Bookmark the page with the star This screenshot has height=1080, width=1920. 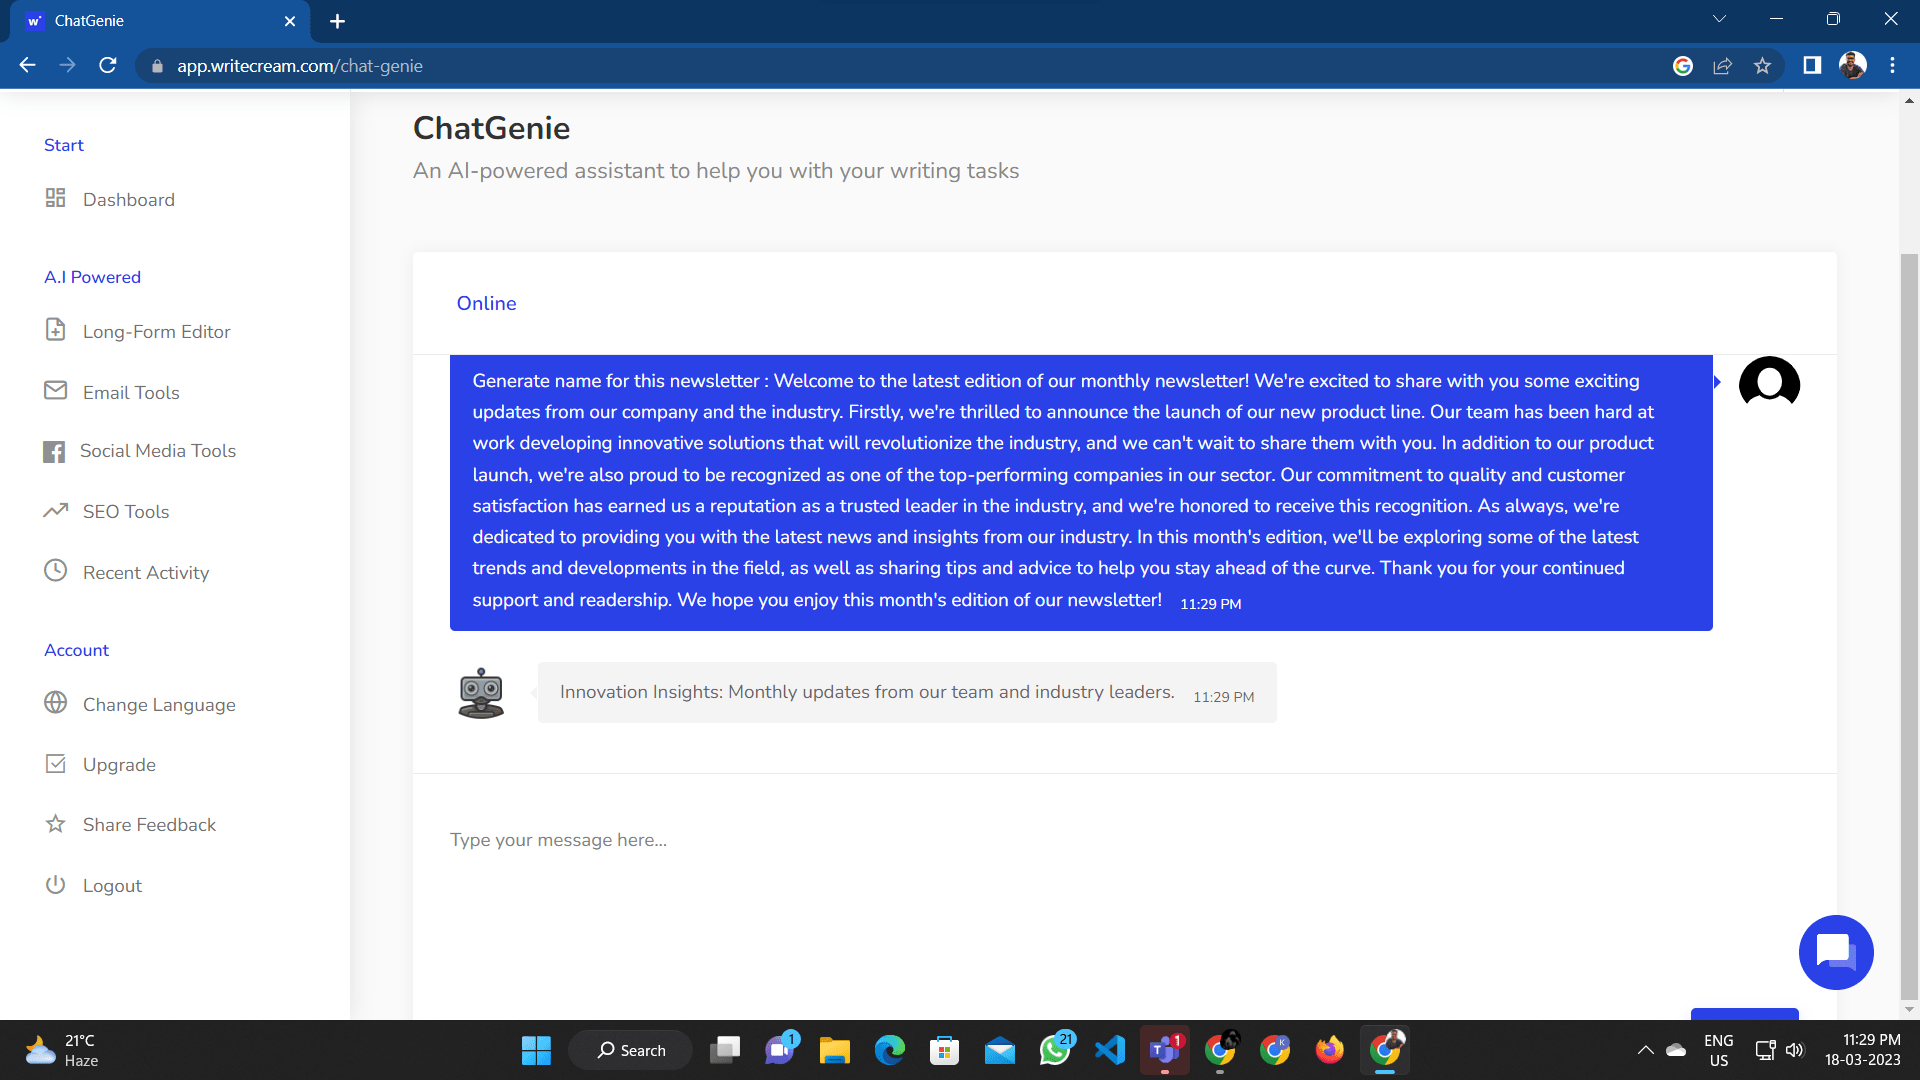1763,65
